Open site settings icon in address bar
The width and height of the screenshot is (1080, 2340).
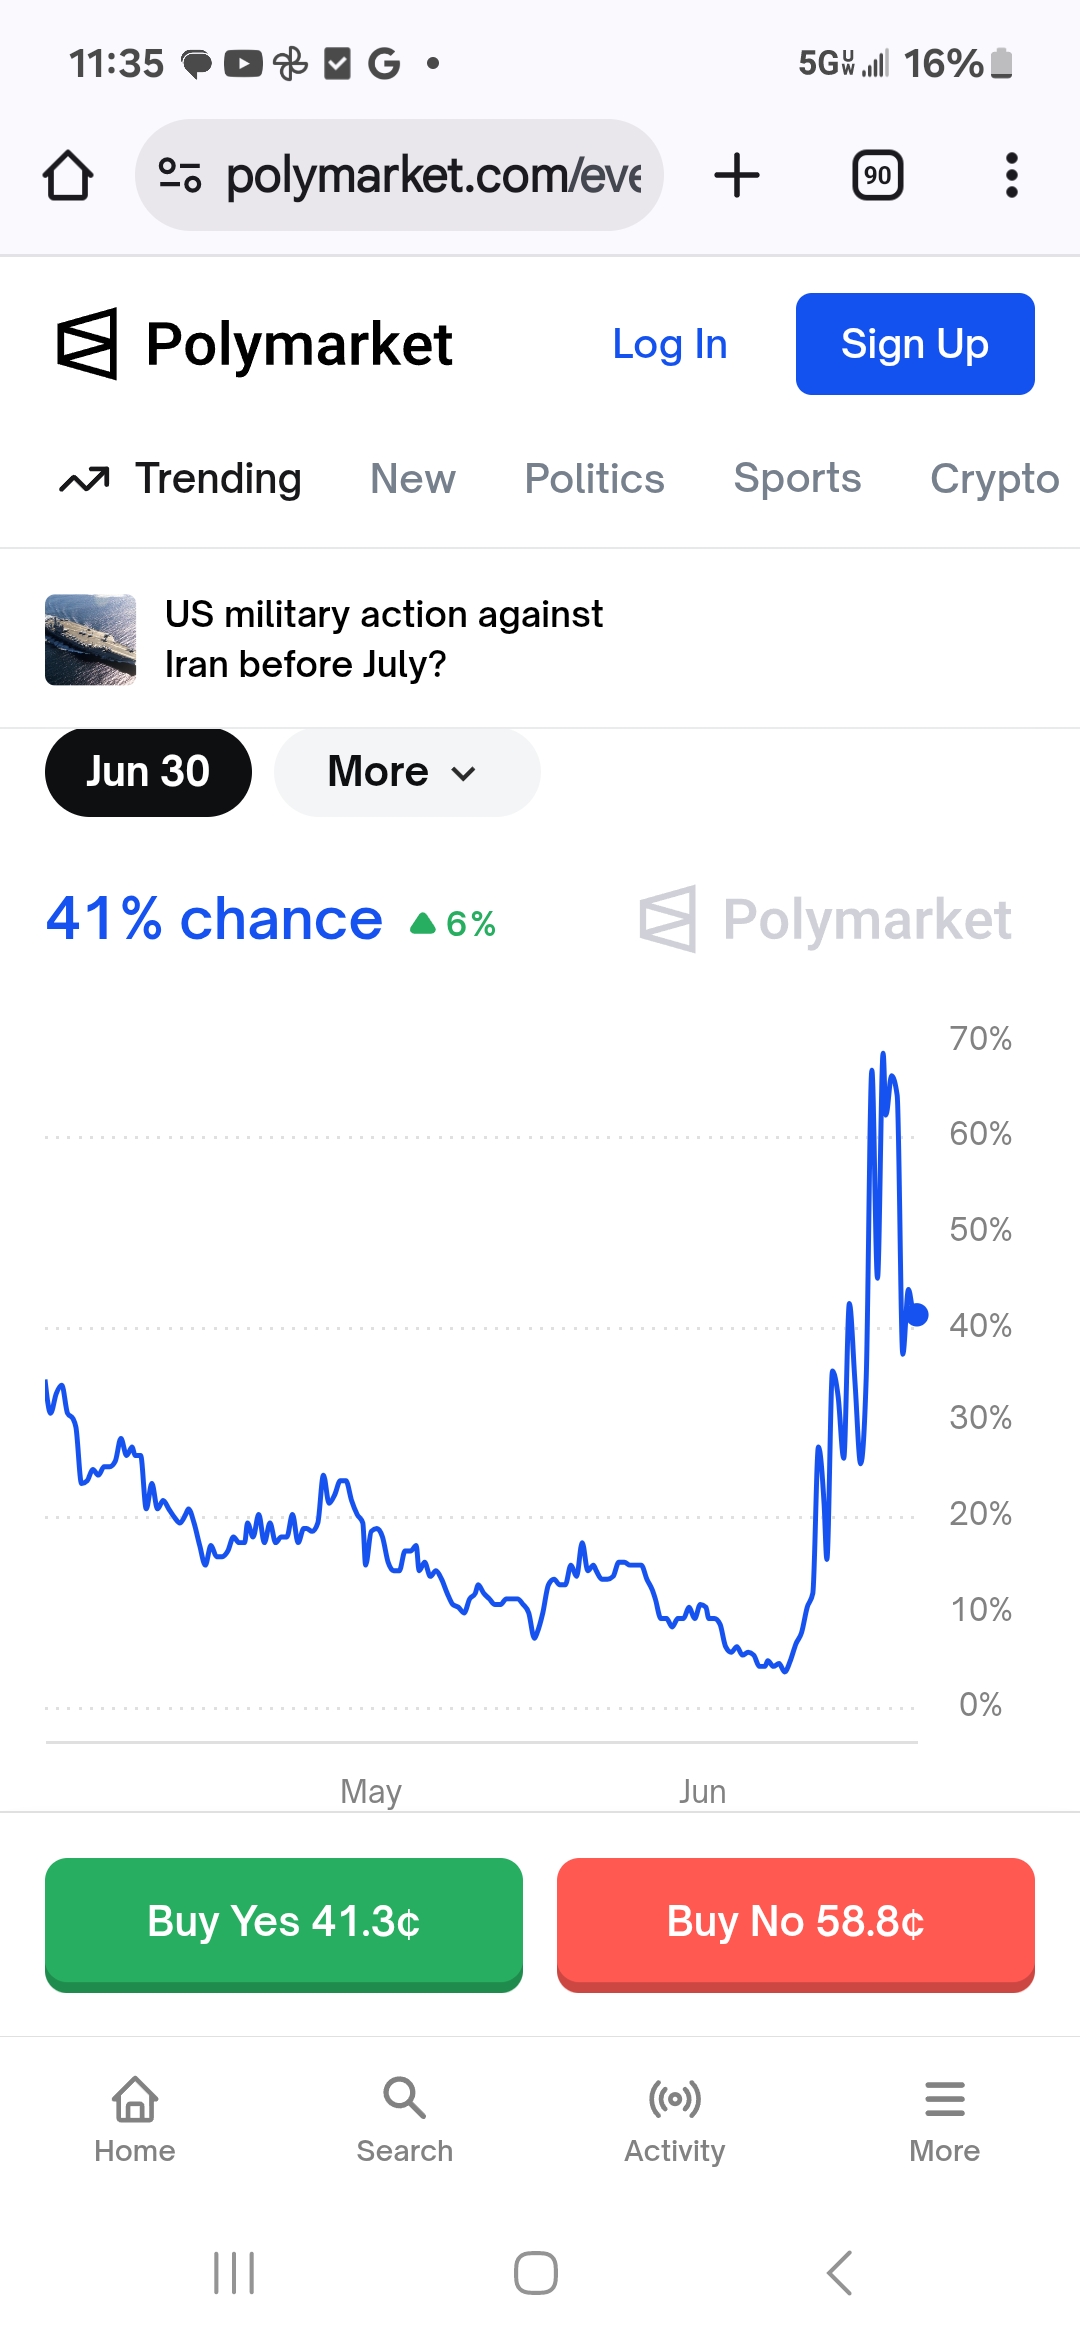(x=180, y=175)
